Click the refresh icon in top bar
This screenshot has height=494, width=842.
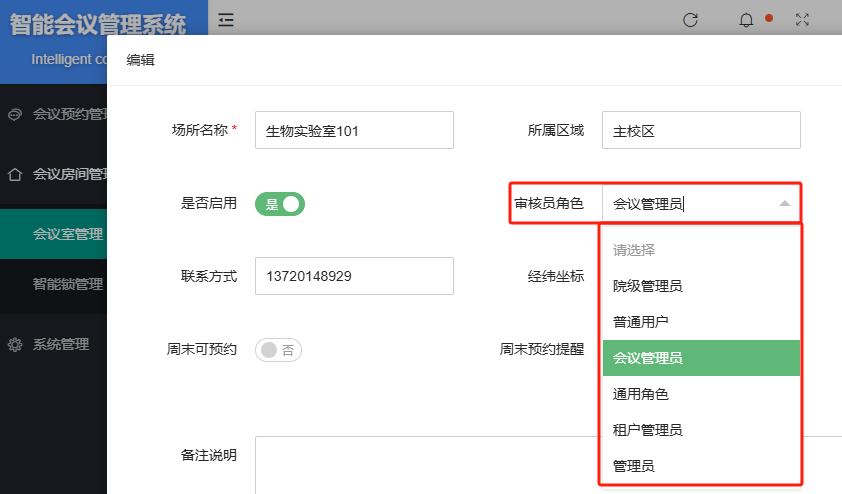pyautogui.click(x=690, y=19)
